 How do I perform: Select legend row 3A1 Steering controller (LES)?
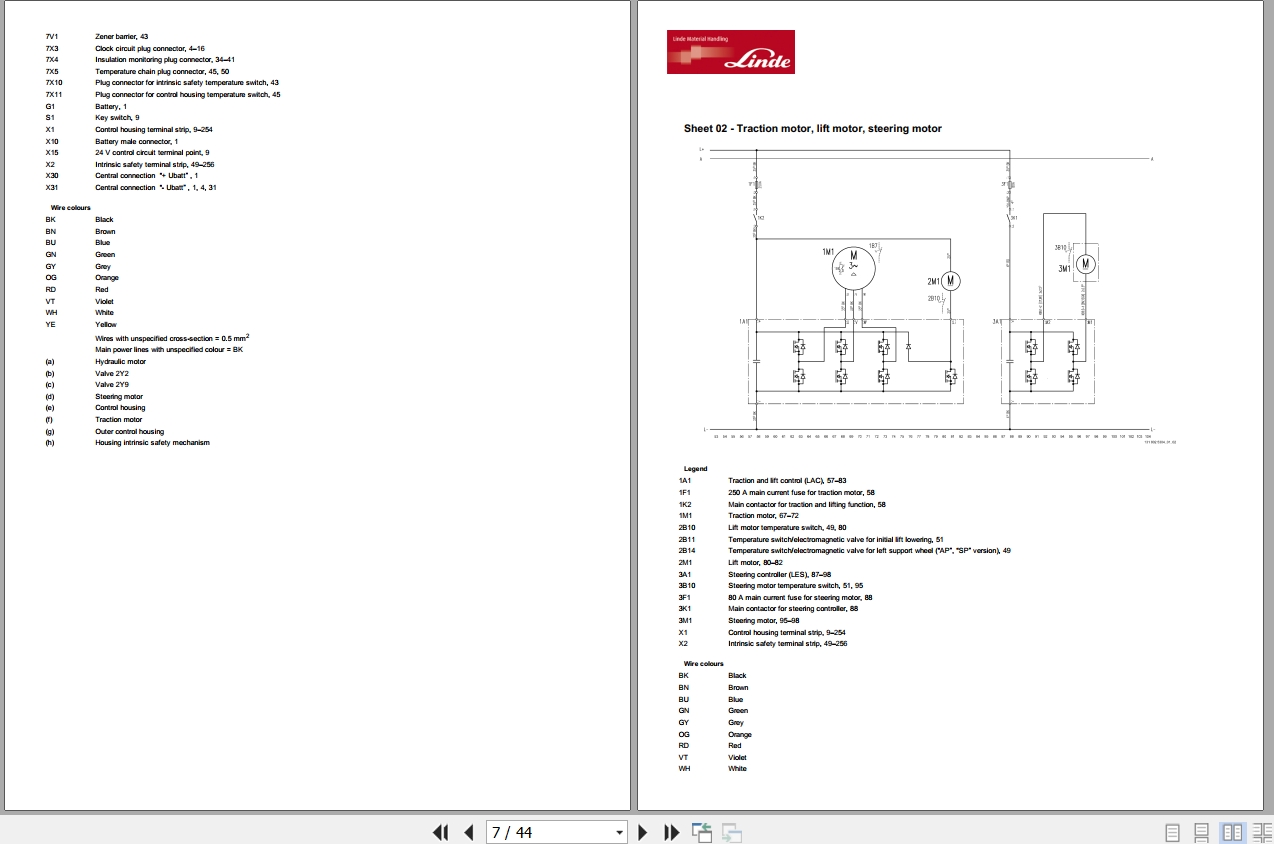[x=754, y=574]
